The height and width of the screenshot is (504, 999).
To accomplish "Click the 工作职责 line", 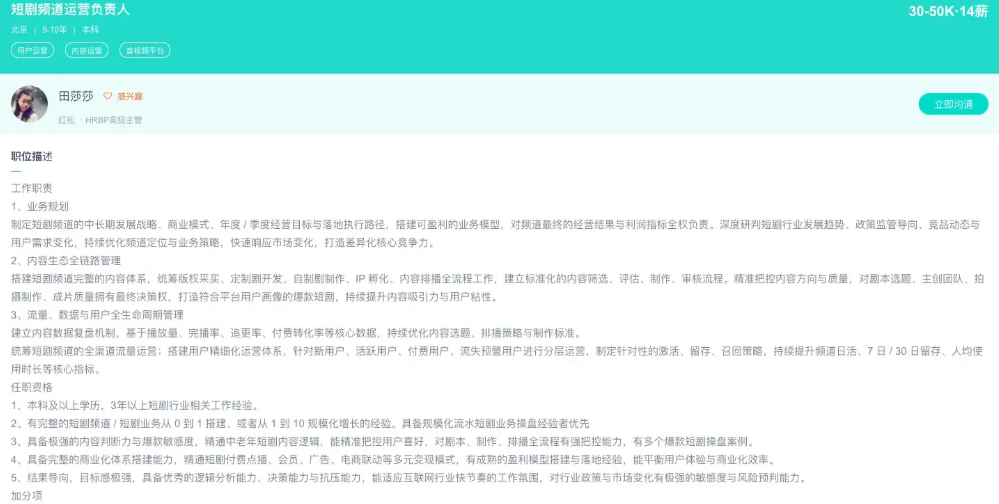I will 32,189.
